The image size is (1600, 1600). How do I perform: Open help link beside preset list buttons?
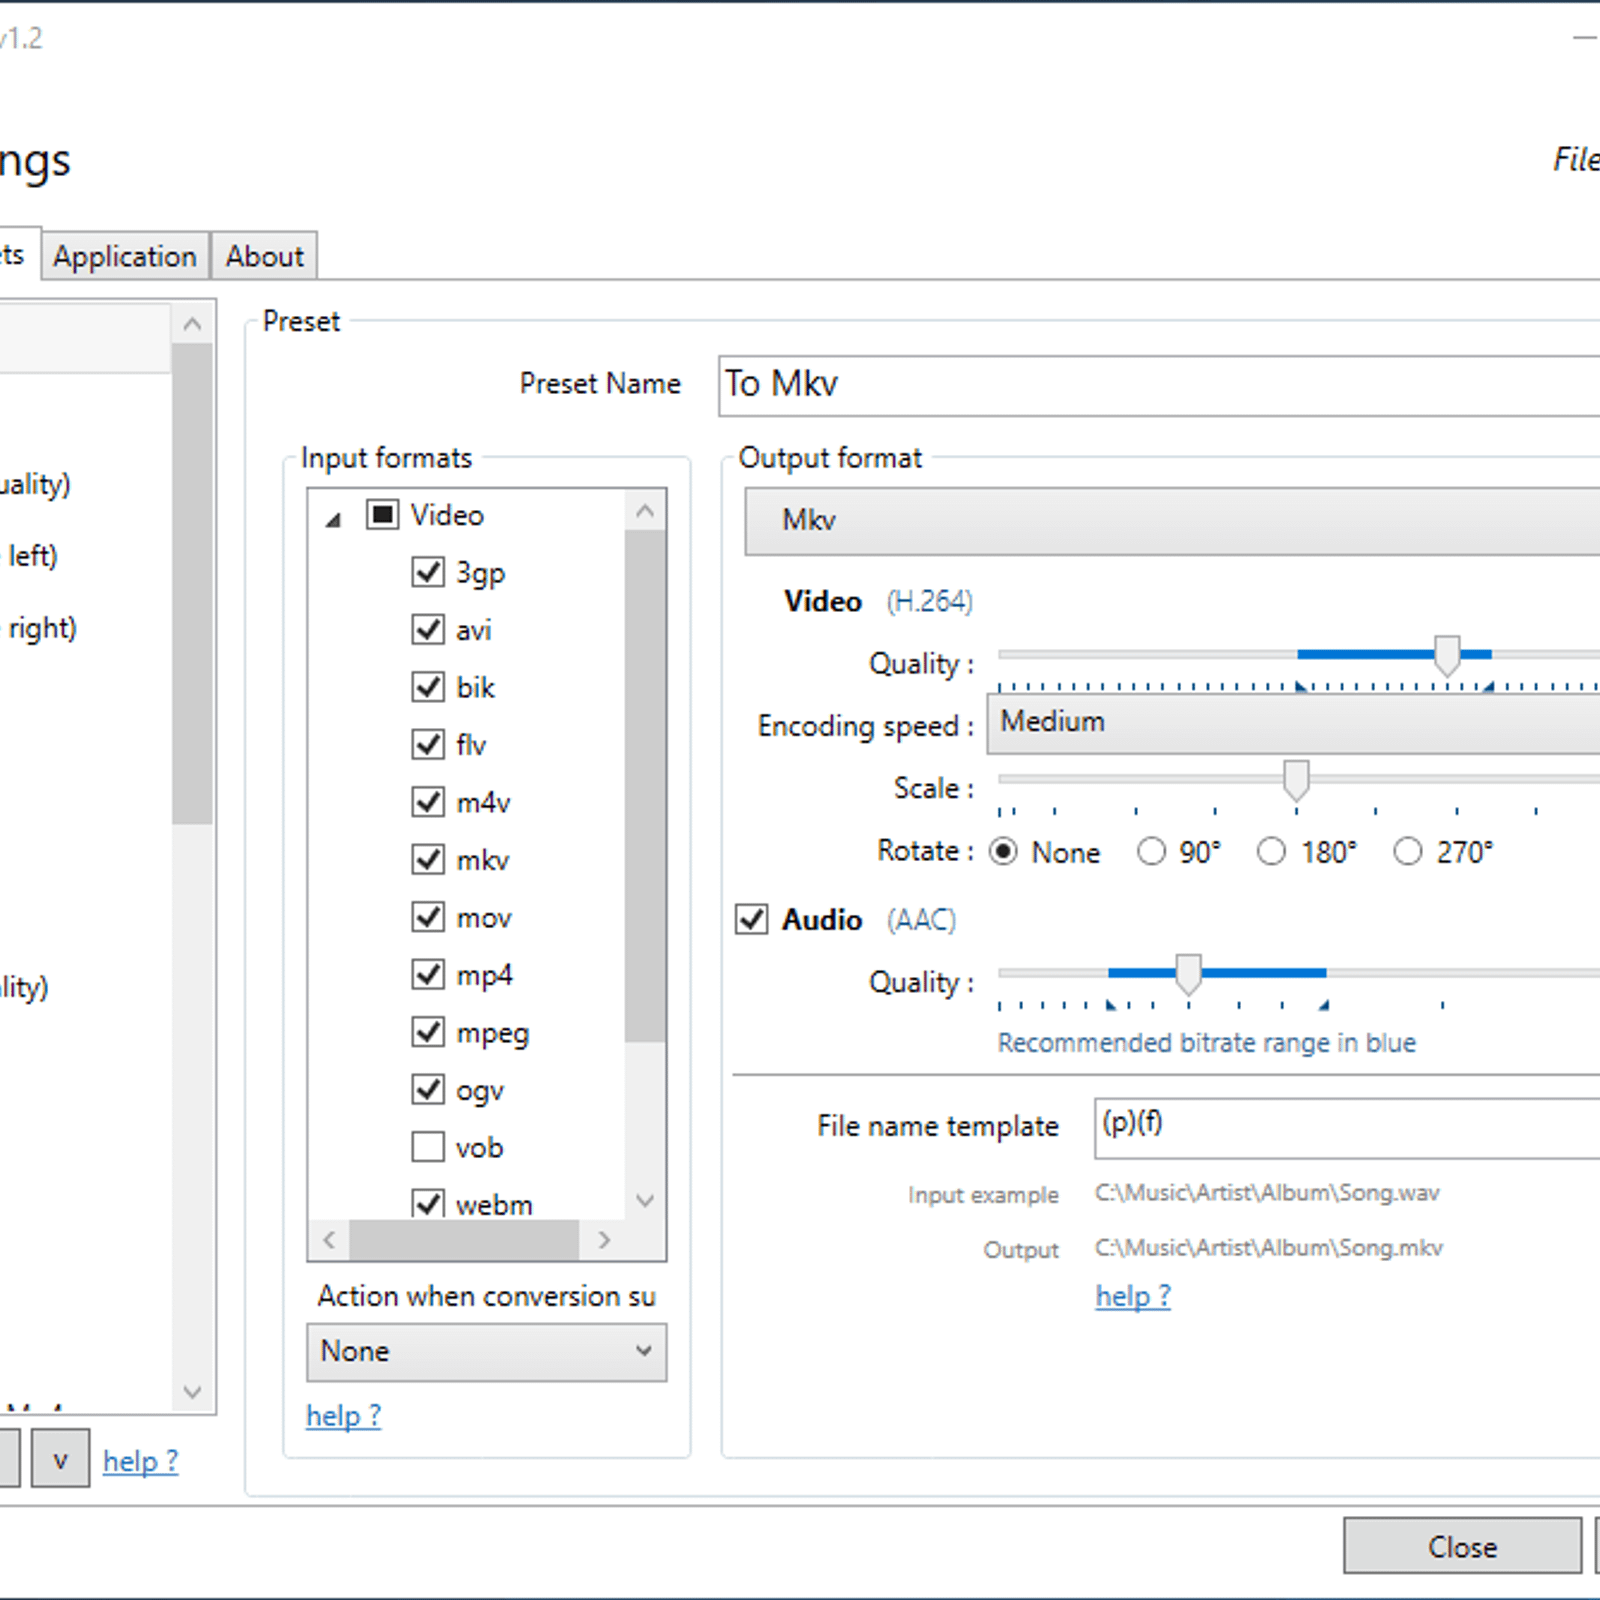[x=140, y=1461]
